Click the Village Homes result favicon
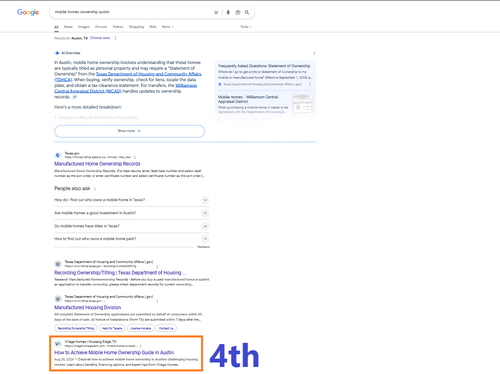Screen dimensions: 500x374 point(58,344)
